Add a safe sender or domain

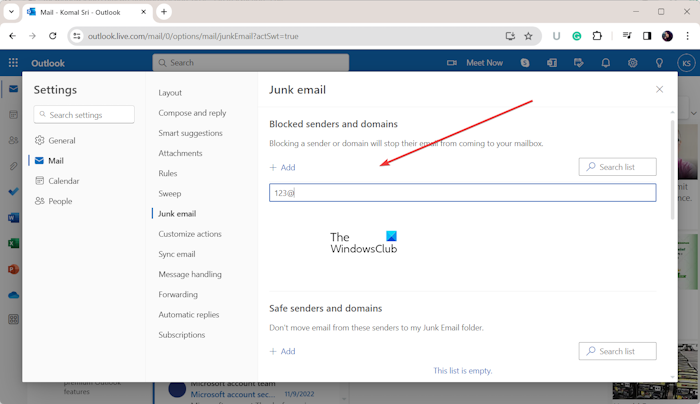tap(283, 351)
